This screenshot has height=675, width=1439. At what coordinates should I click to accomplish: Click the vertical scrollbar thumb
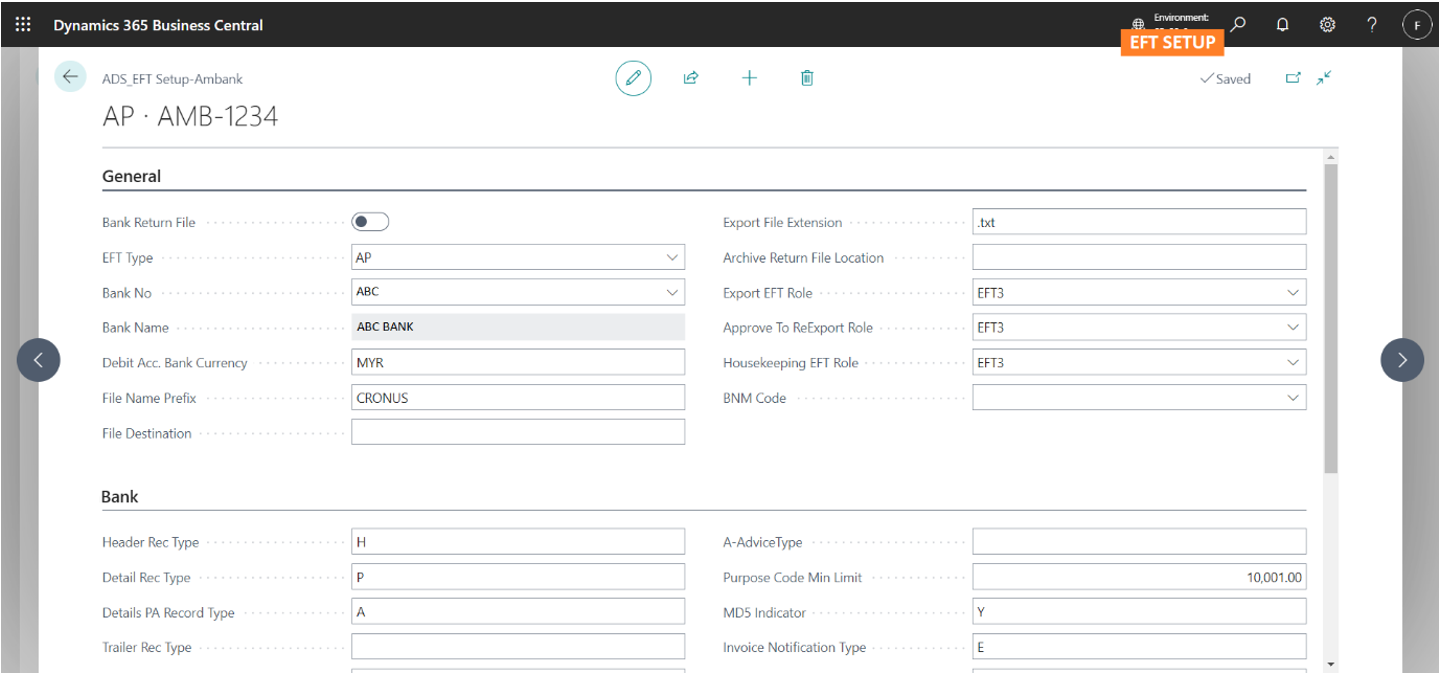(1330, 318)
